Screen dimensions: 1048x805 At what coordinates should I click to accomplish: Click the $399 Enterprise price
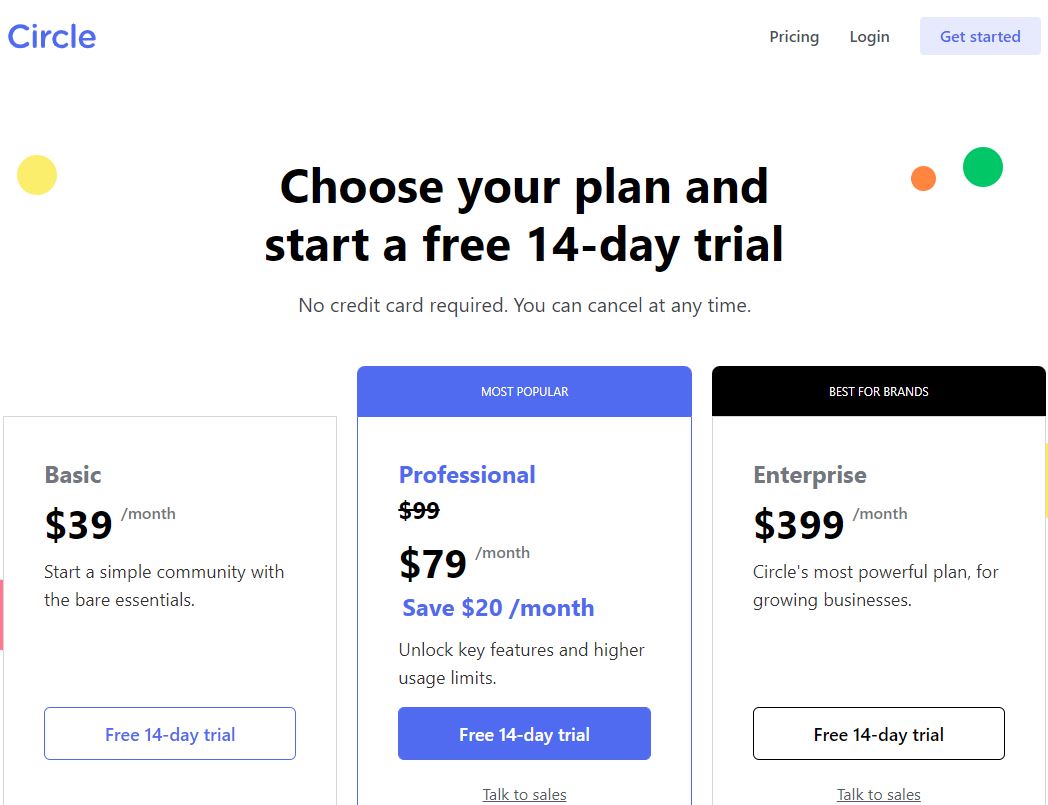[799, 525]
